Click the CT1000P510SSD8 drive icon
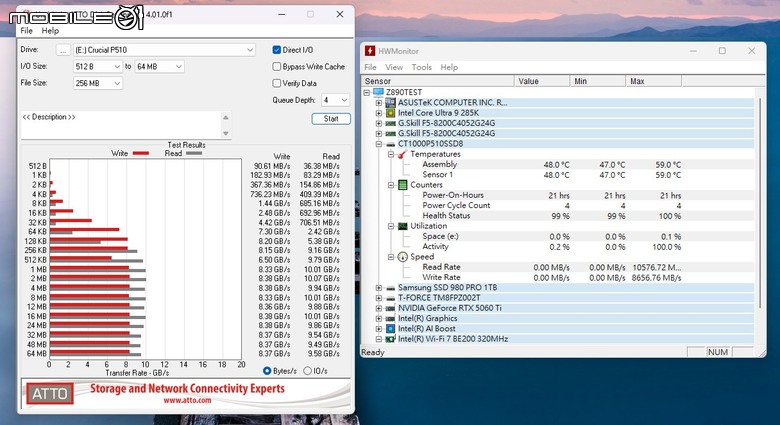Image resolution: width=780 pixels, height=425 pixels. [390, 144]
